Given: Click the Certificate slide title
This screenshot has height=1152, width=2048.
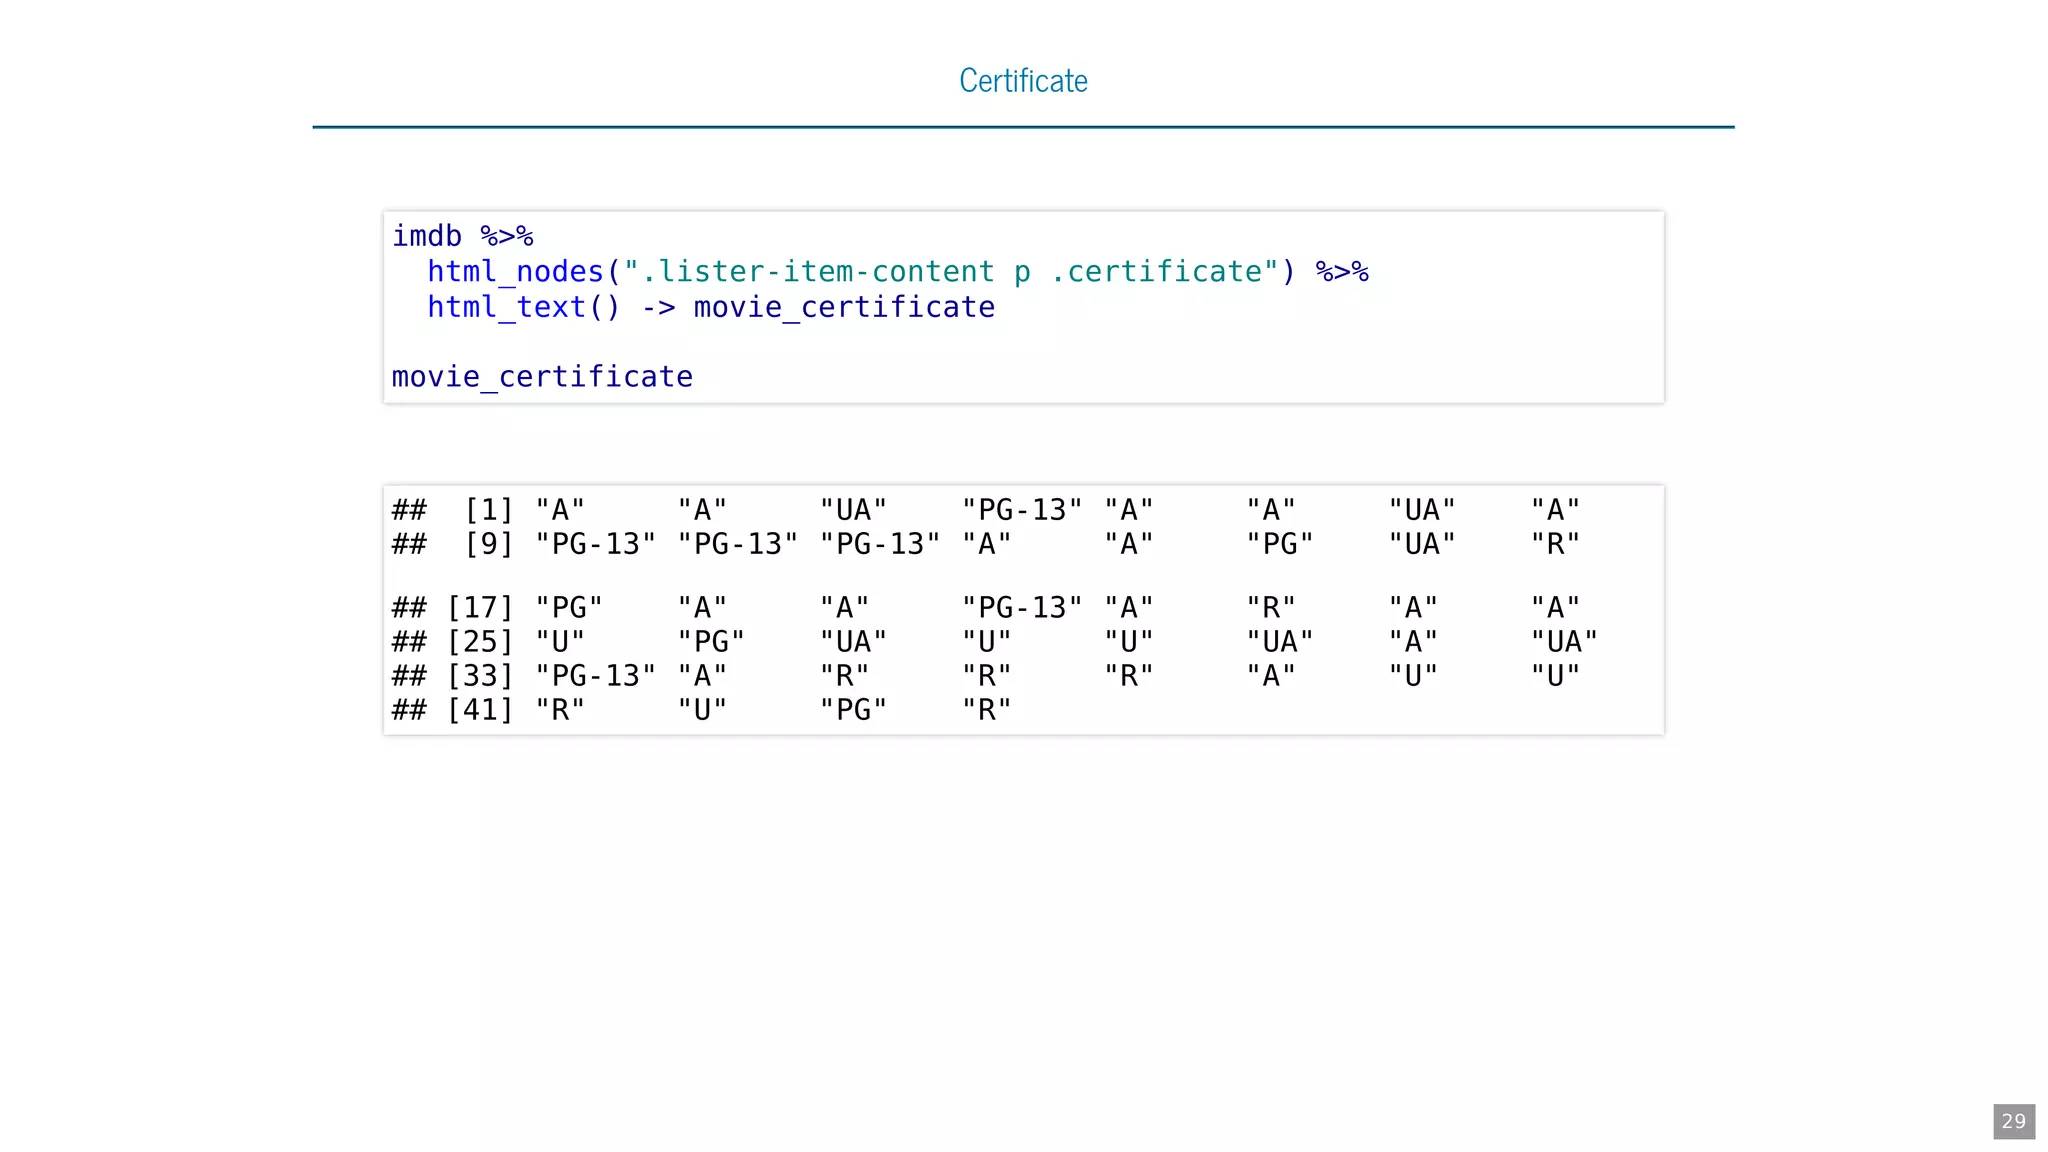Looking at the screenshot, I should pos(1023,80).
